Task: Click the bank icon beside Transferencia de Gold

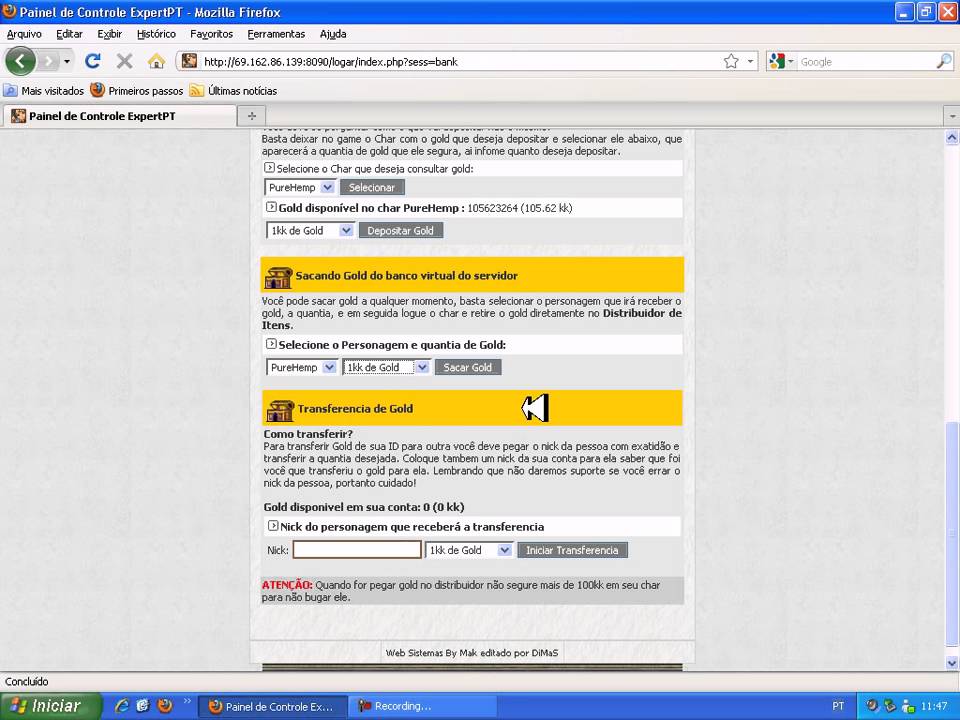Action: 280,410
